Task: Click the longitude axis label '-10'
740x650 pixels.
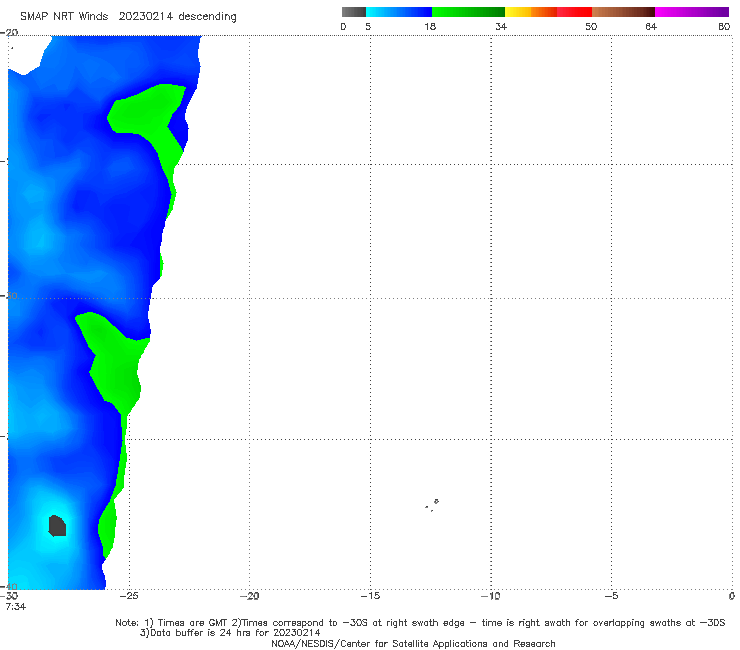Action: tap(490, 596)
